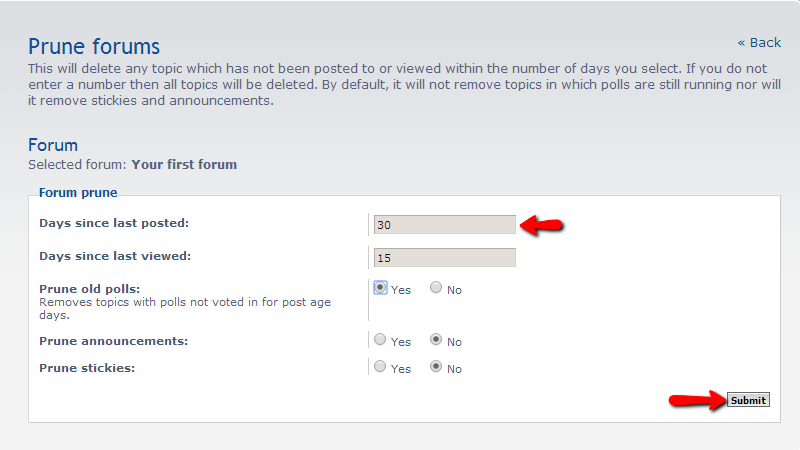800x450 pixels.
Task: Choose Yes for Prune announcements
Action: pos(381,340)
